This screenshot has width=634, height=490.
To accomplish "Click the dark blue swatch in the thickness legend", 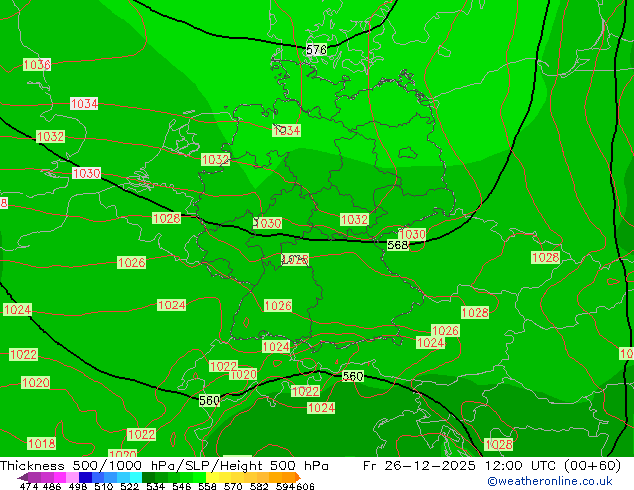I will coord(85,477).
